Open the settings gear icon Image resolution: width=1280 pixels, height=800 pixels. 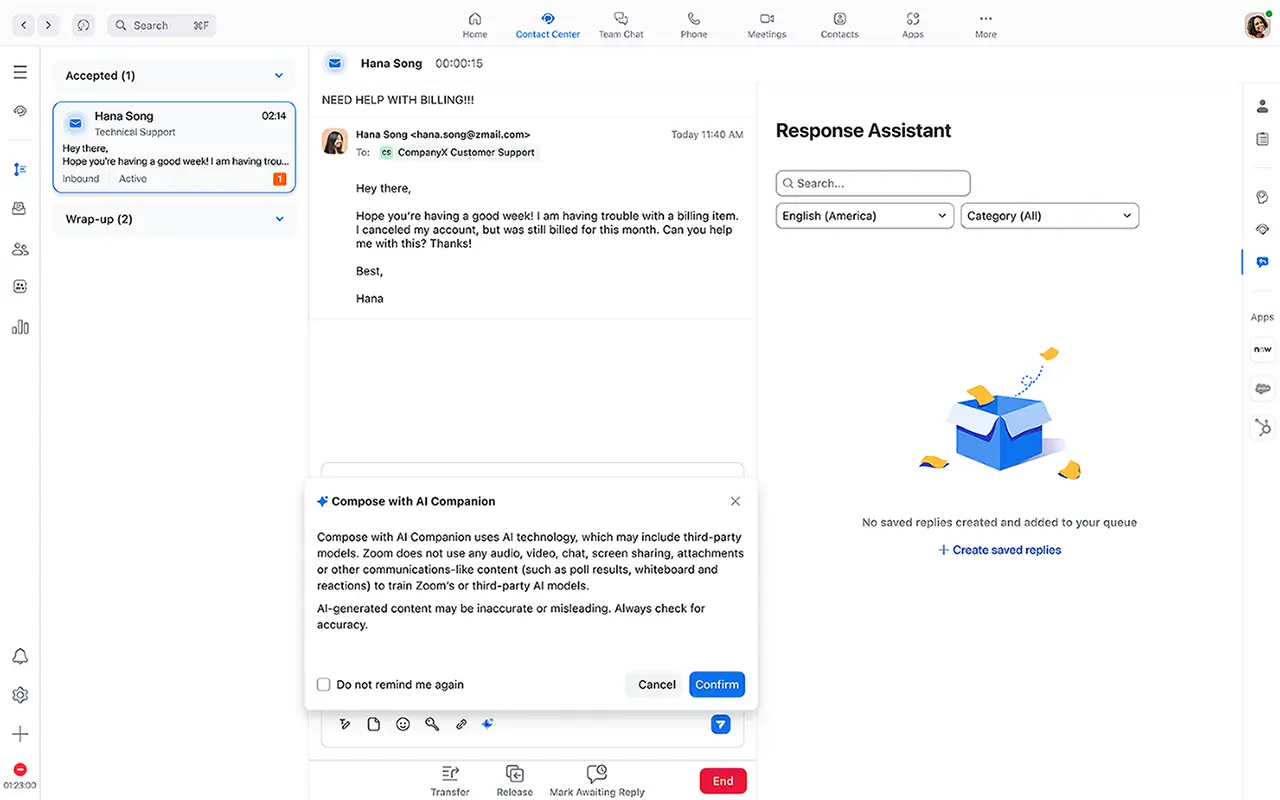20,695
